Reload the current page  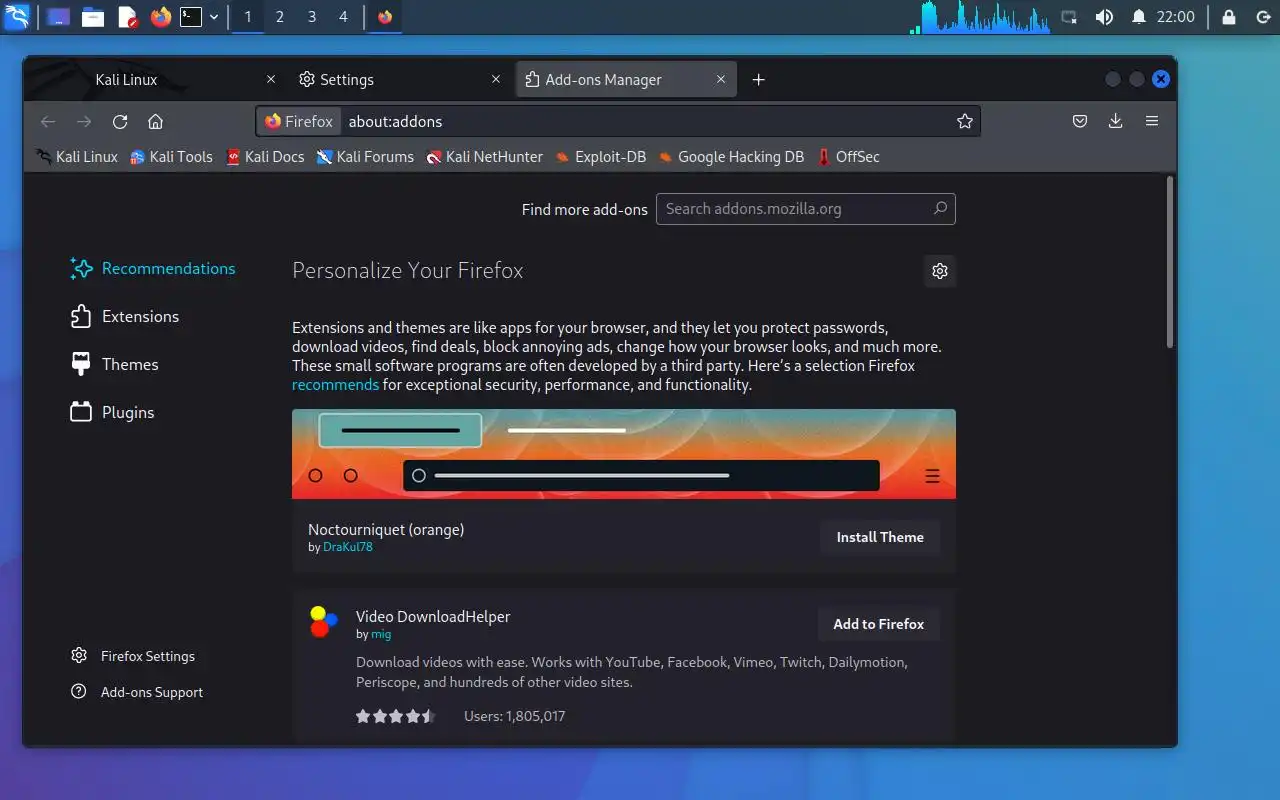[x=120, y=122]
